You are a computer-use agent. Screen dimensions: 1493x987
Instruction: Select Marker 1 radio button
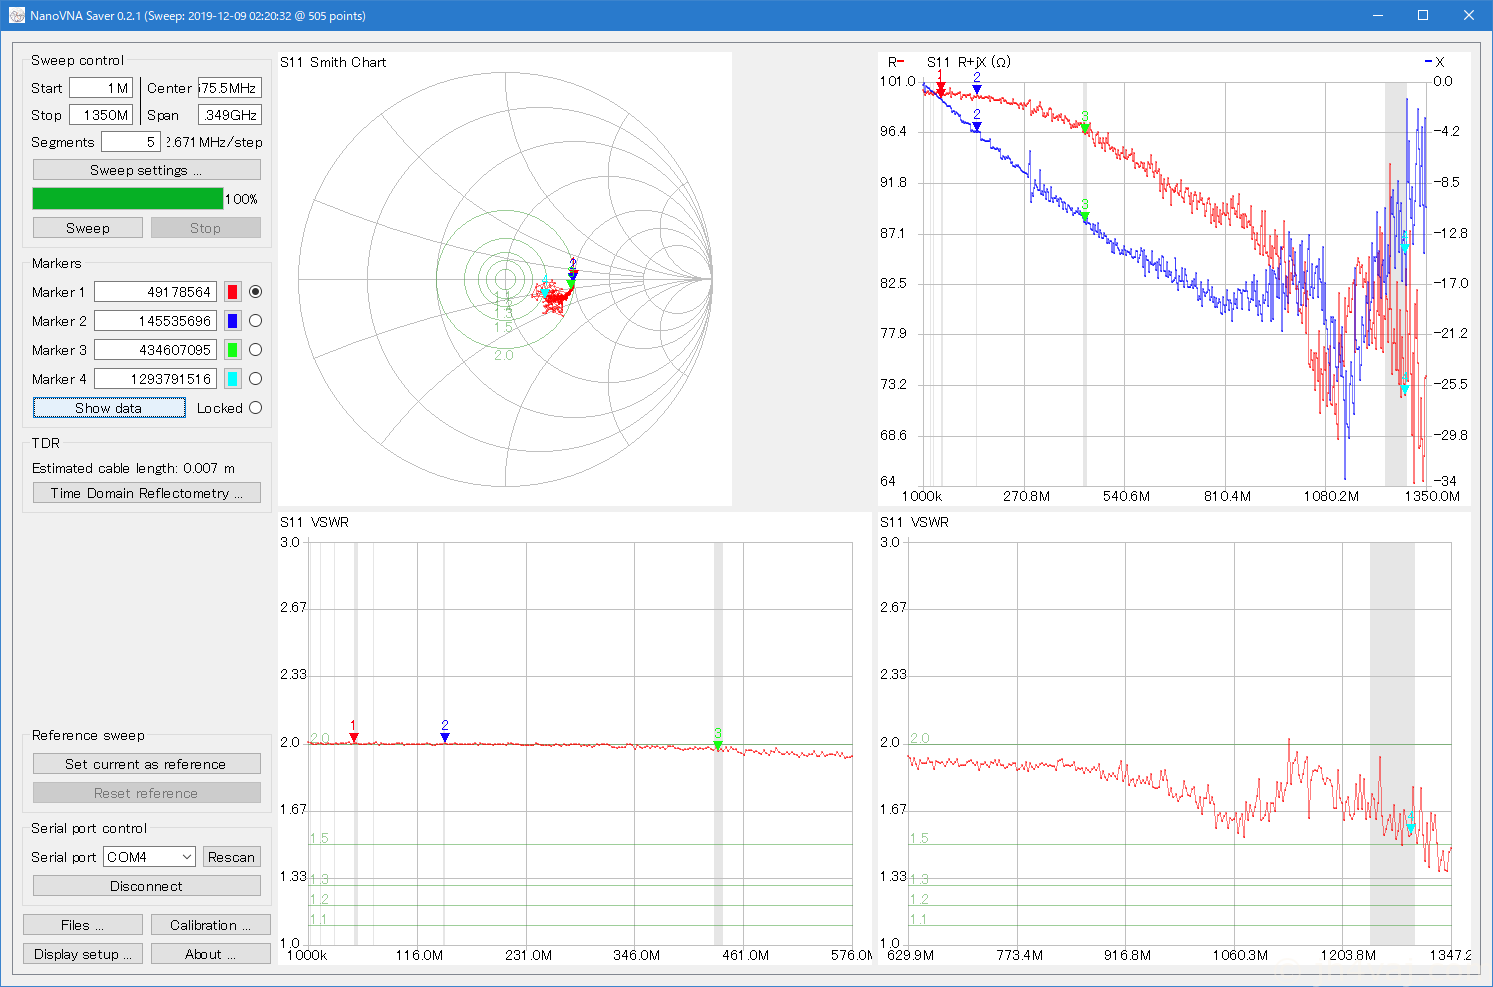tap(256, 292)
